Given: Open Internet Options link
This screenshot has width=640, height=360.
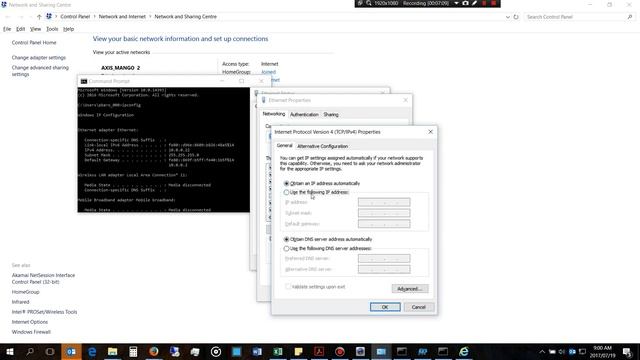Looking at the screenshot, I should point(30,322).
